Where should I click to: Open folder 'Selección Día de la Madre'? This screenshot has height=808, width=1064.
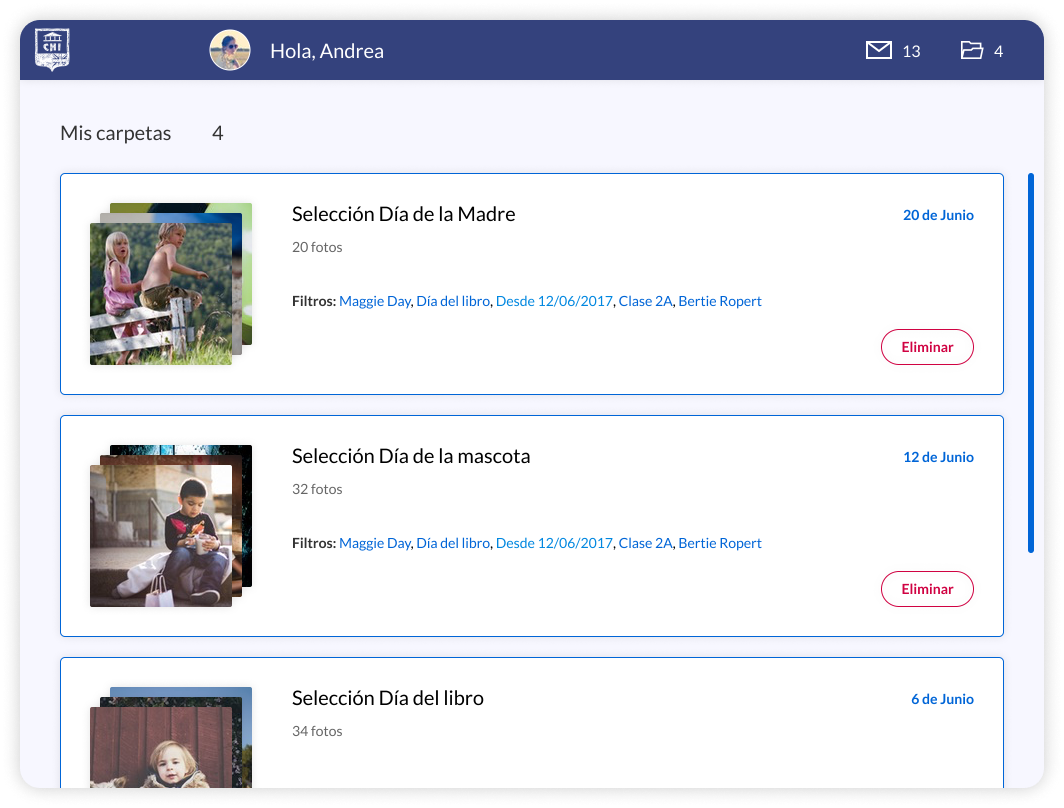(404, 214)
